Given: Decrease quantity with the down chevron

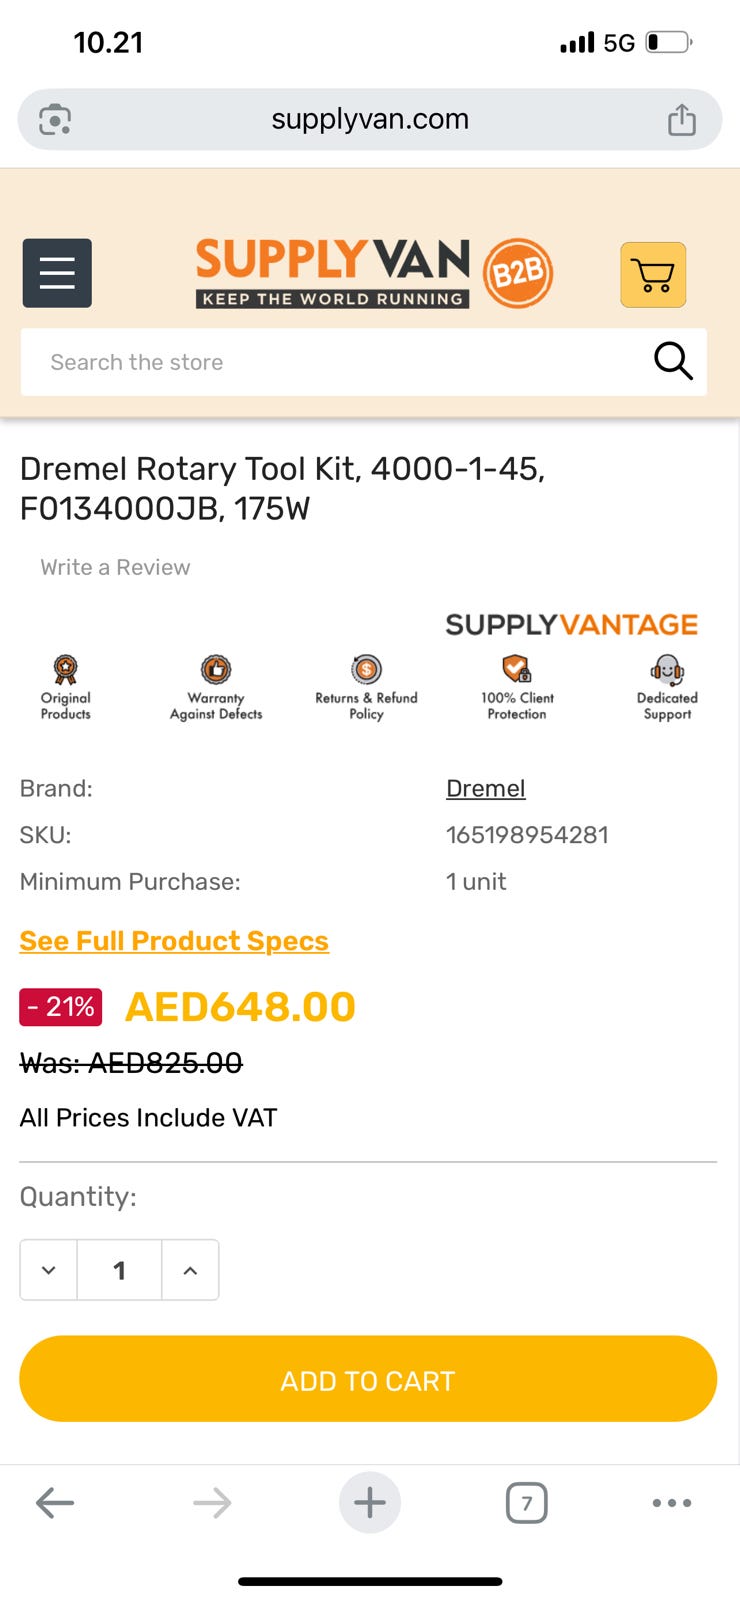Looking at the screenshot, I should click(49, 1270).
